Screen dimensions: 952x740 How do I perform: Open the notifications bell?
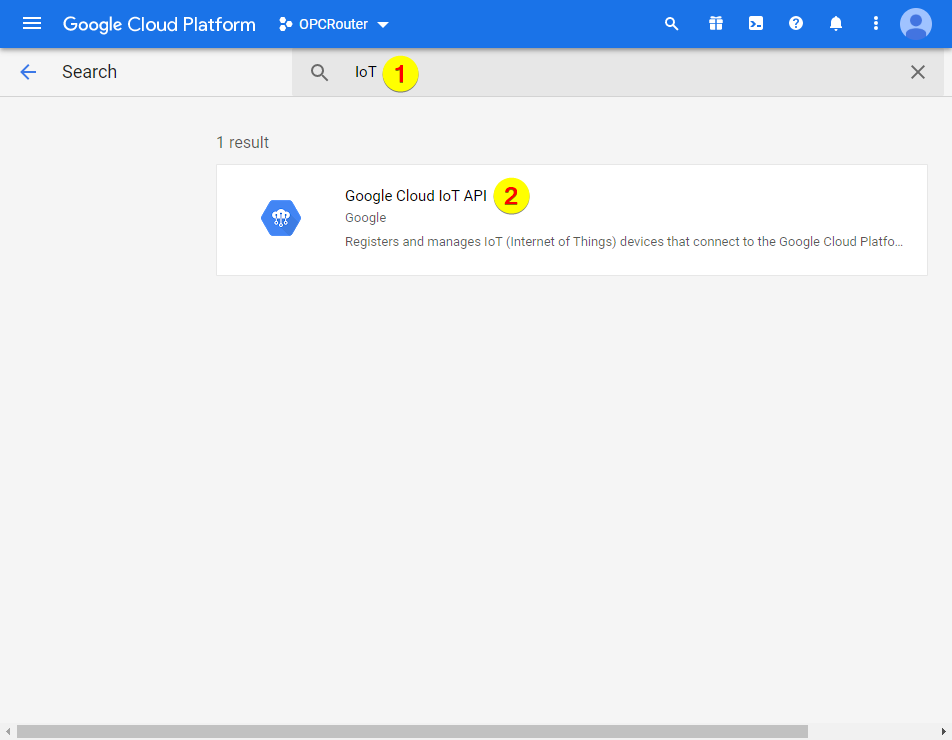[835, 23]
